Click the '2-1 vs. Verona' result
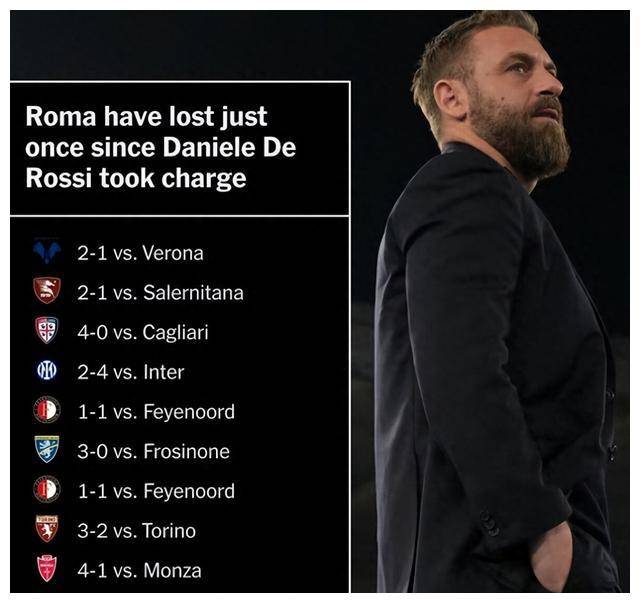 [140, 253]
